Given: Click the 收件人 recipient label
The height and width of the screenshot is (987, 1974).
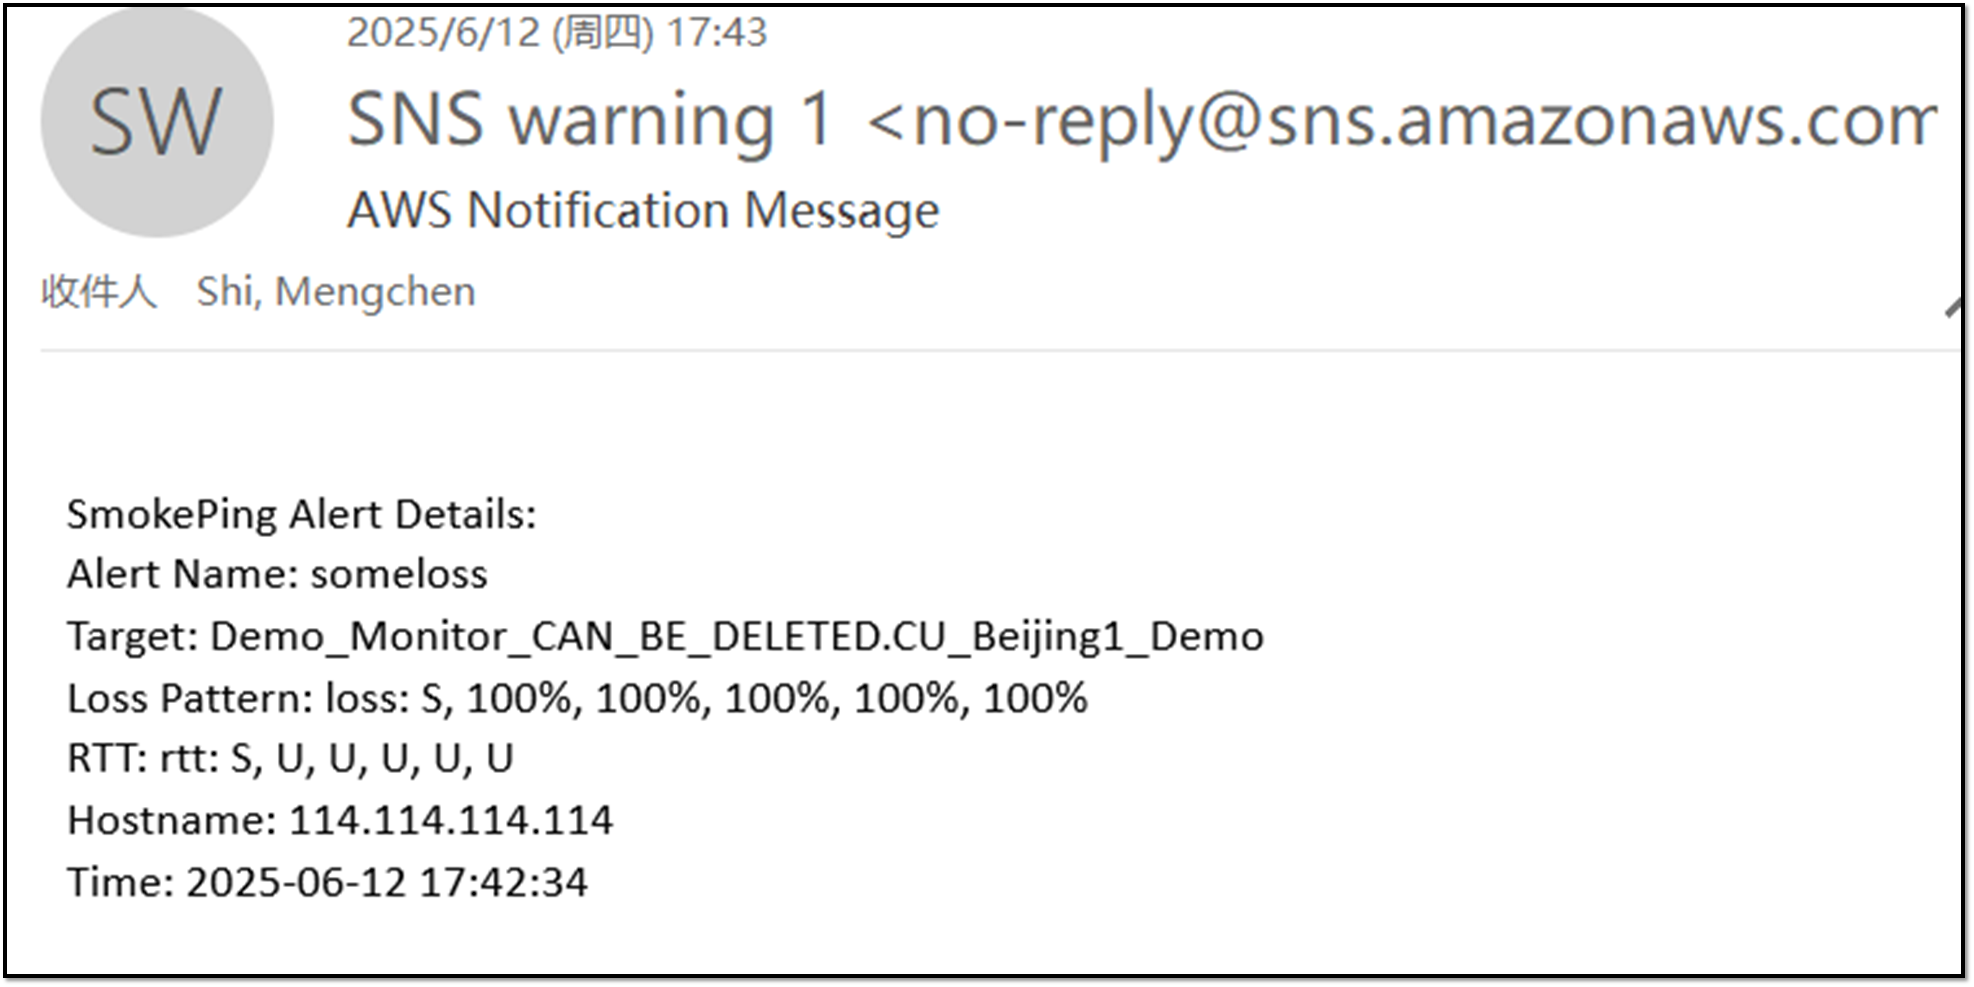Looking at the screenshot, I should [x=98, y=292].
